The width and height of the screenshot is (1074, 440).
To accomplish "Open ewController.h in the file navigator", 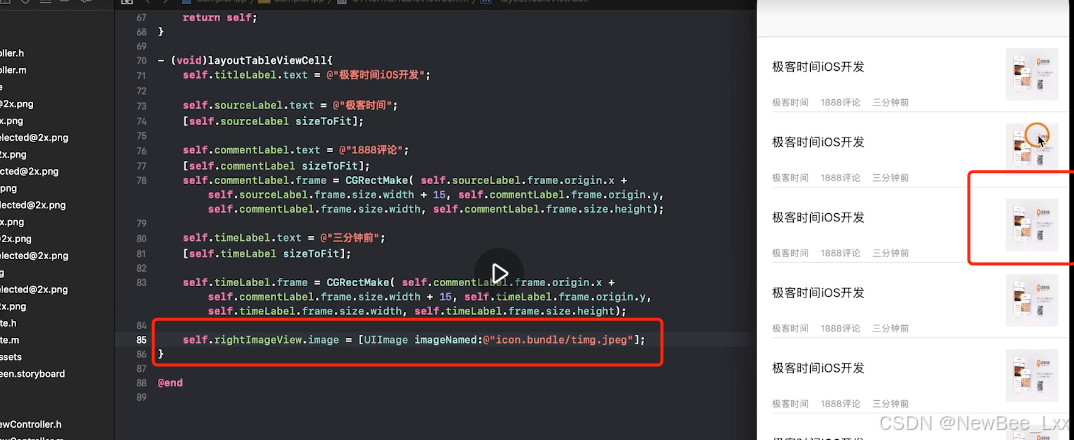I will (x=31, y=424).
